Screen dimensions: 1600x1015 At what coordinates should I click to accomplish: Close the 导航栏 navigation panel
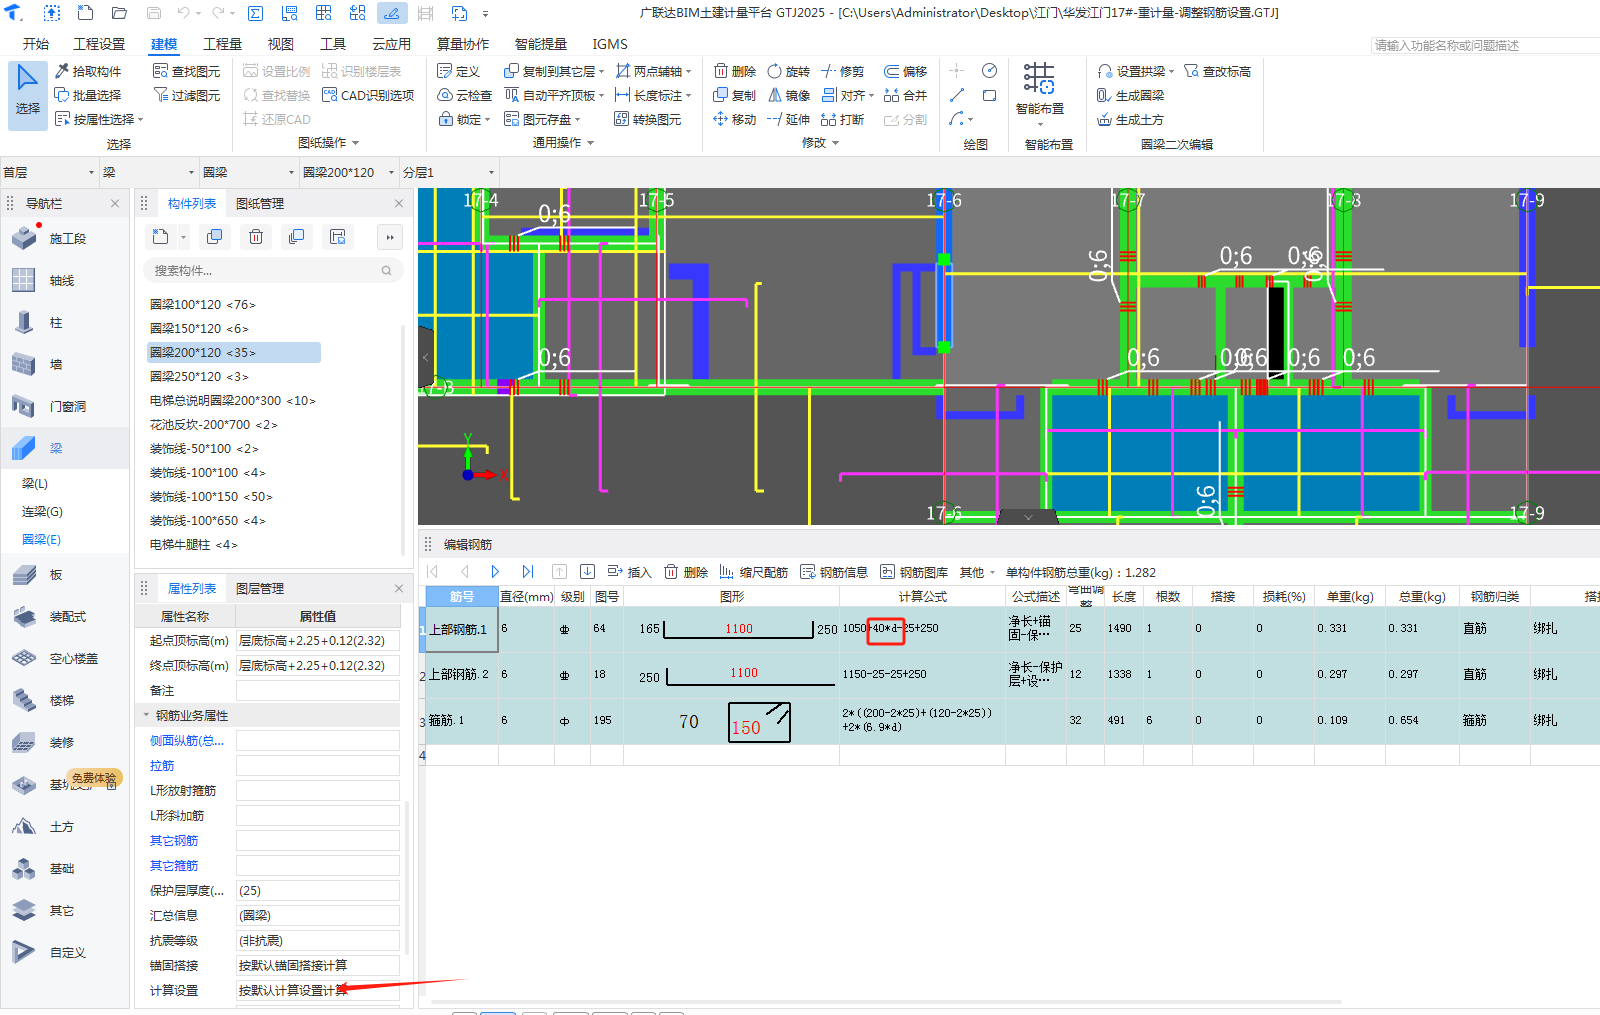[115, 203]
